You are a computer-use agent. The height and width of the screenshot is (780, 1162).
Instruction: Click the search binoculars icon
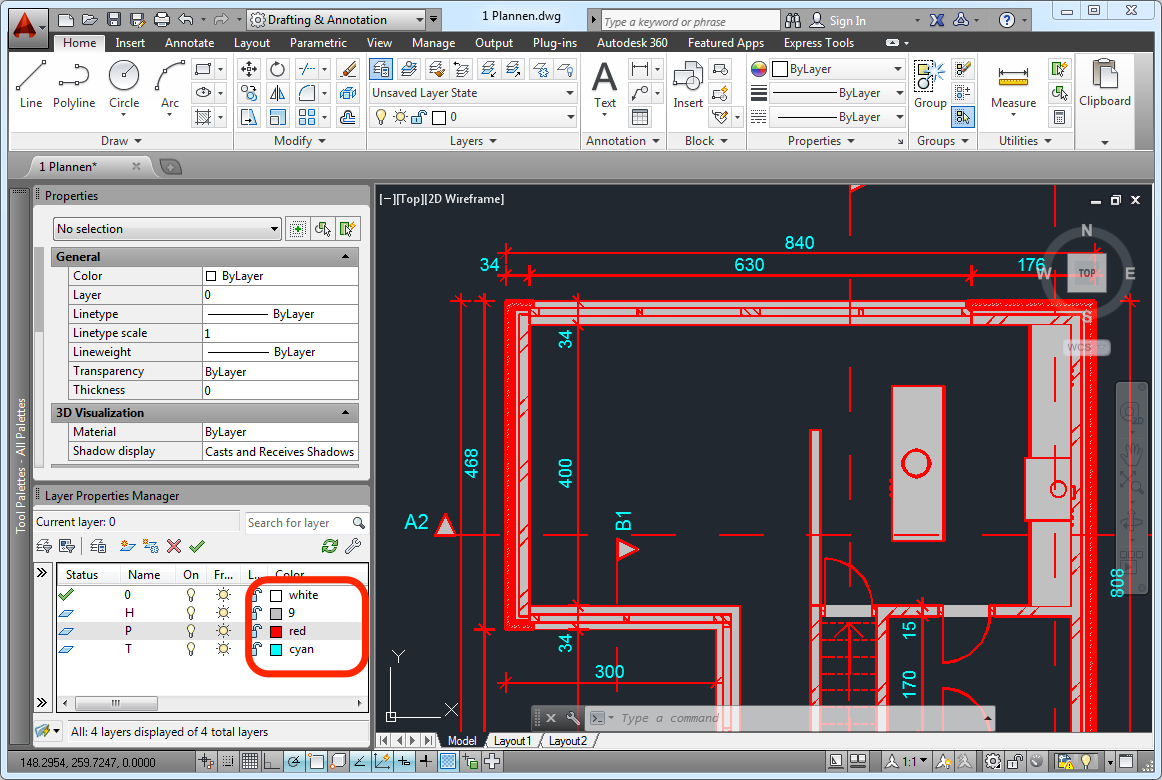pos(793,20)
